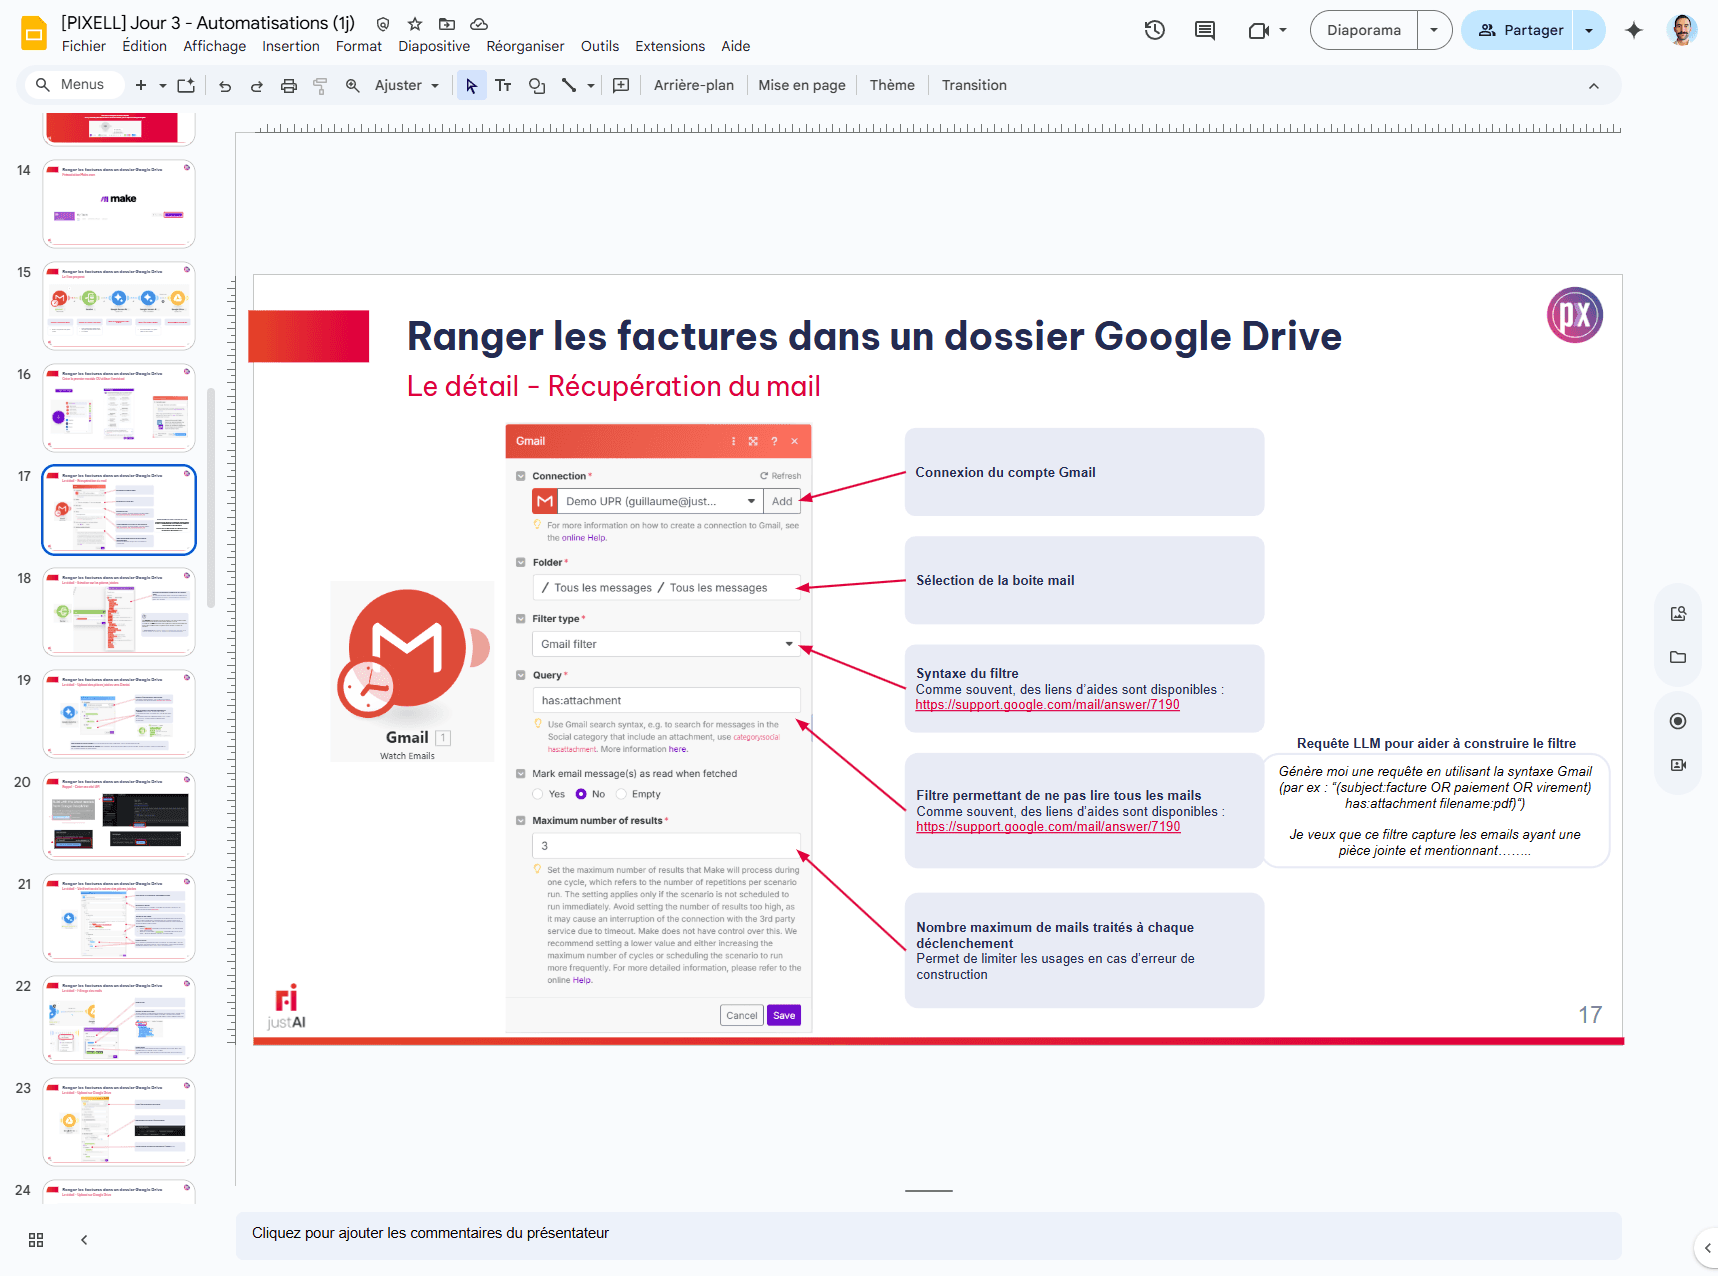The height and width of the screenshot is (1276, 1718).
Task: Open the Diapositive menu
Action: point(434,46)
